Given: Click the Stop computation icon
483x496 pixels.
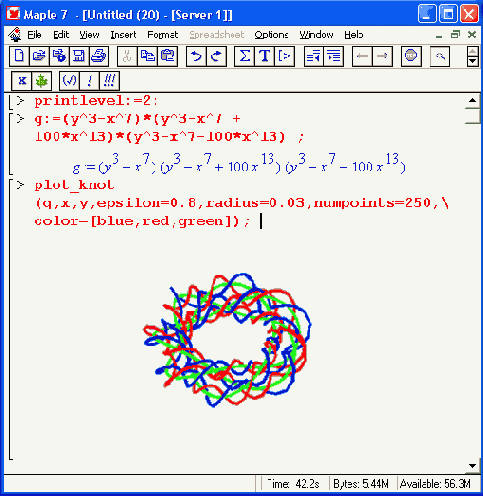Looking at the screenshot, I should 411,56.
